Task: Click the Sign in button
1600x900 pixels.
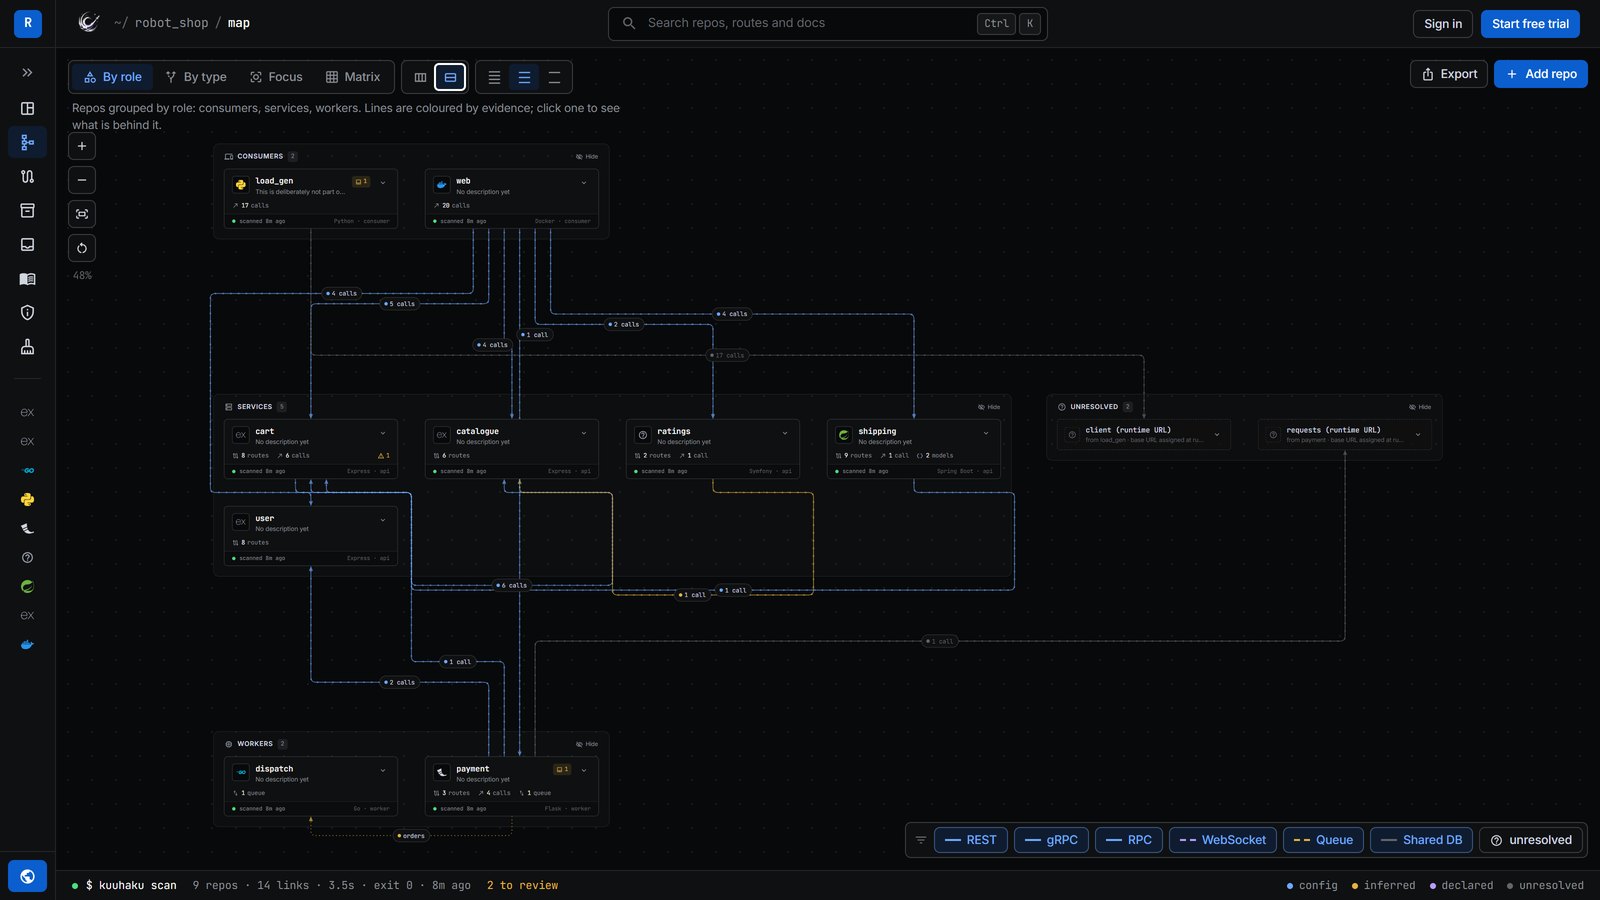Action: click(1443, 24)
